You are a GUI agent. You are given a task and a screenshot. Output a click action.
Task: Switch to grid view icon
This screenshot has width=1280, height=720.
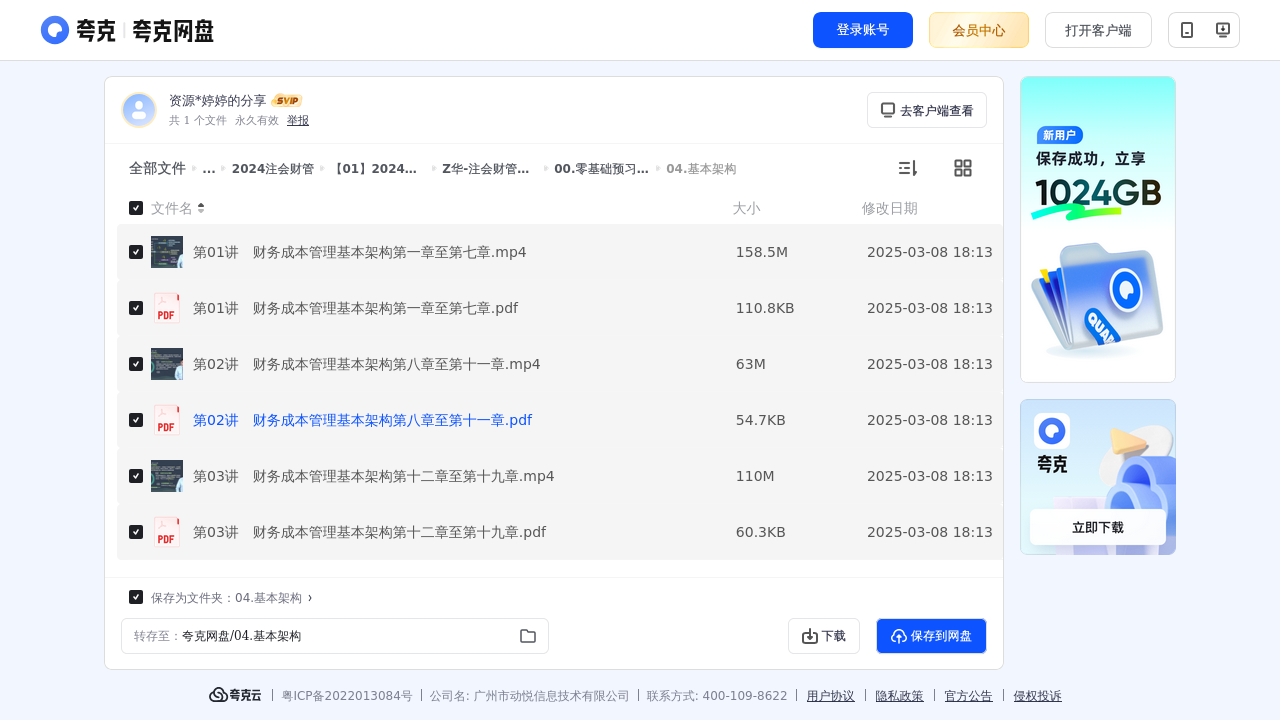[963, 168]
